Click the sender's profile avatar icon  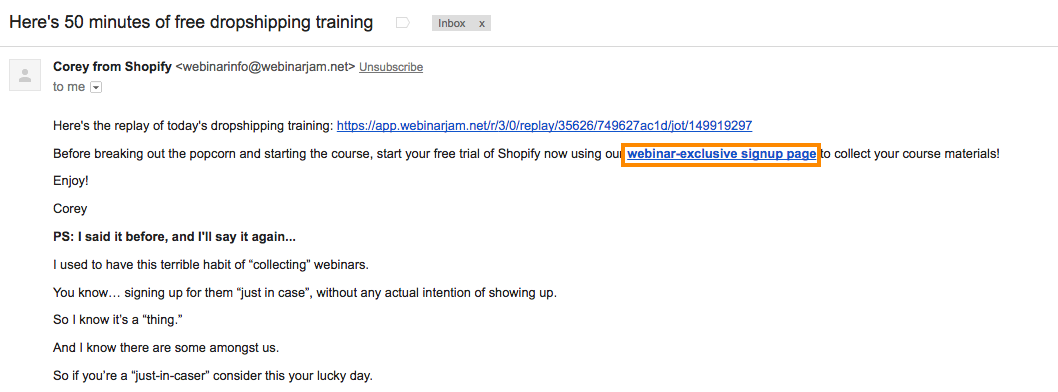[x=25, y=75]
